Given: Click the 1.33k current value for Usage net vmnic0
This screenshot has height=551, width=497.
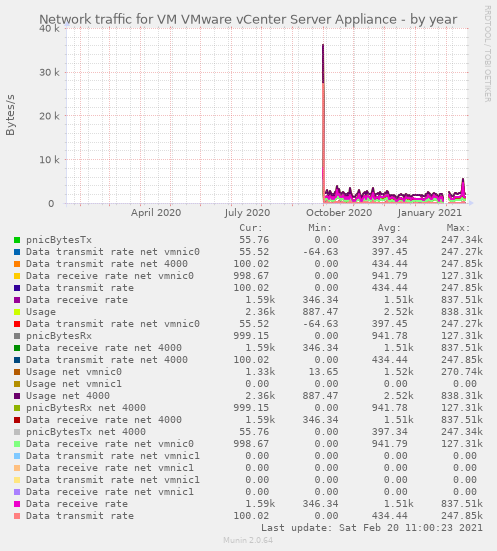Looking at the screenshot, I should tap(260, 372).
